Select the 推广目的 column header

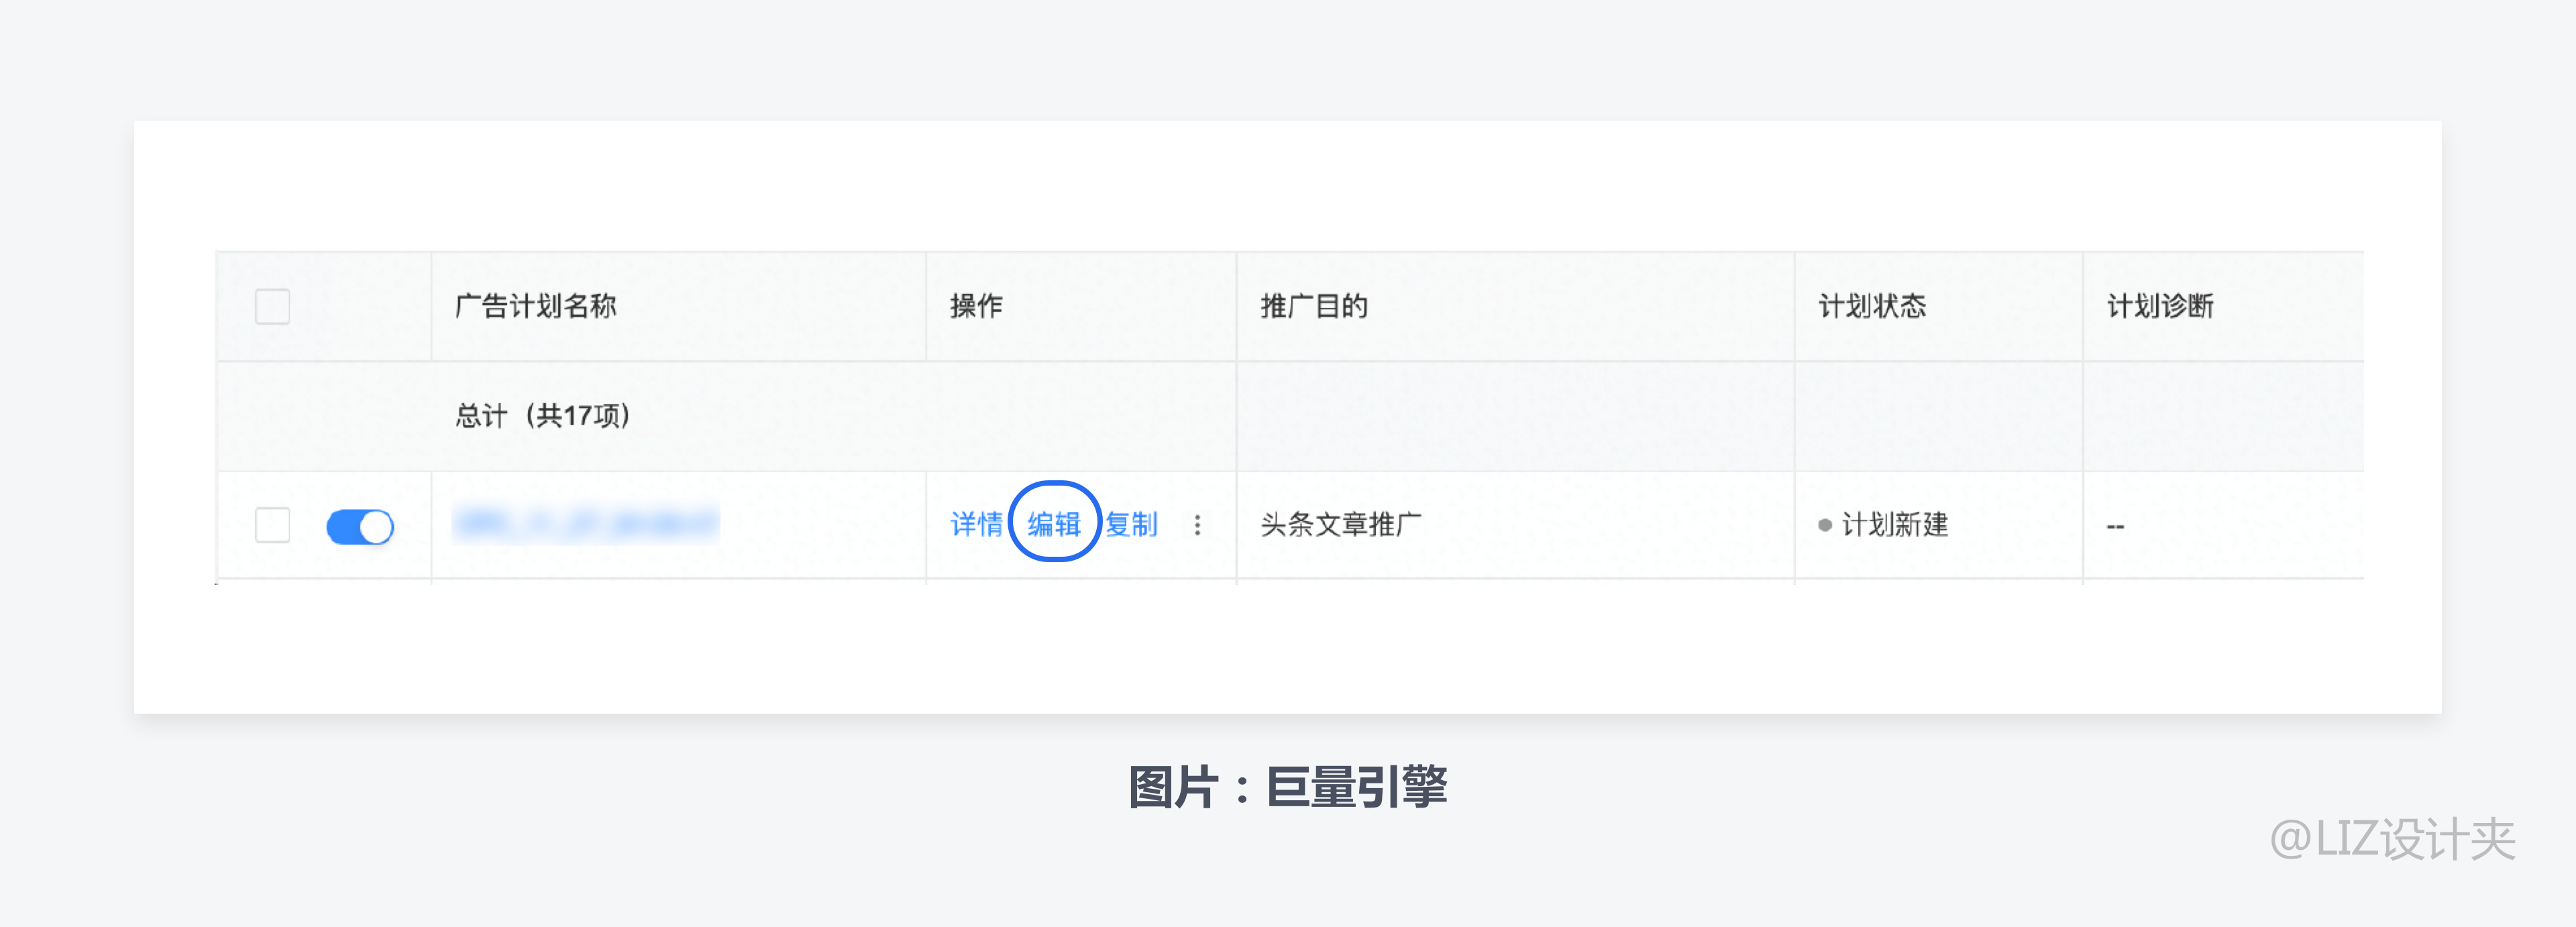(x=1314, y=306)
